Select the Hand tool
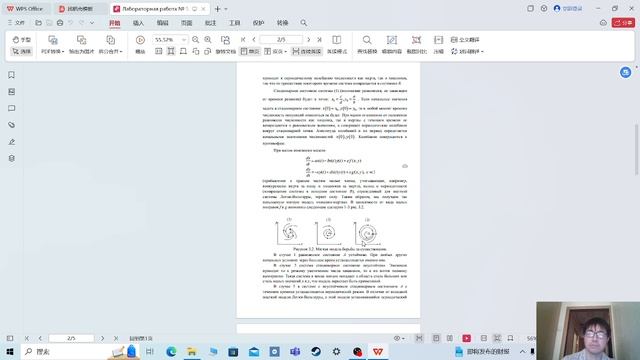Screen dimensions: 640x360 pos(21,40)
